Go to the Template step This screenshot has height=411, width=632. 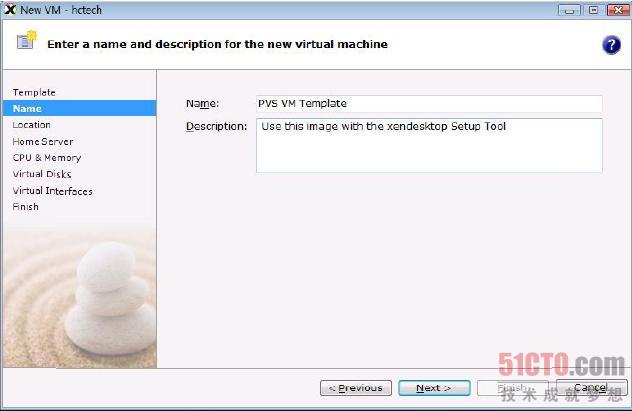(34, 92)
